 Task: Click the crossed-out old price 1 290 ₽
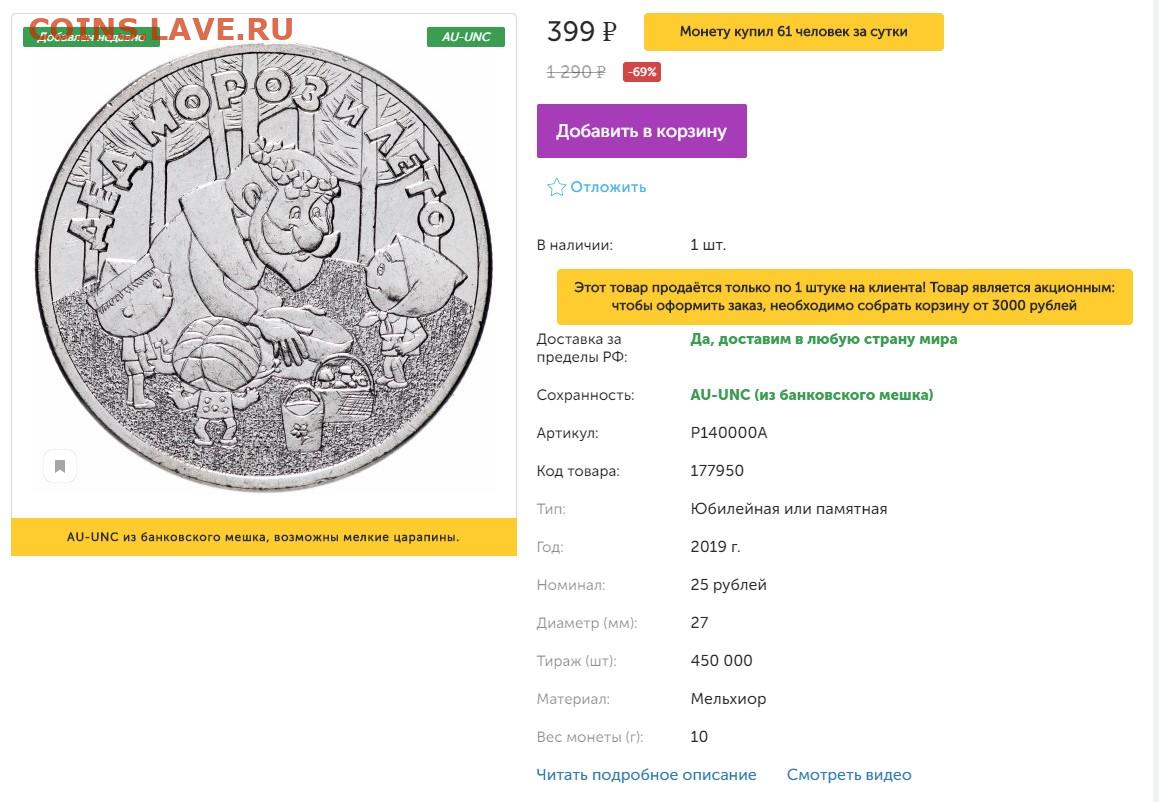click(576, 72)
